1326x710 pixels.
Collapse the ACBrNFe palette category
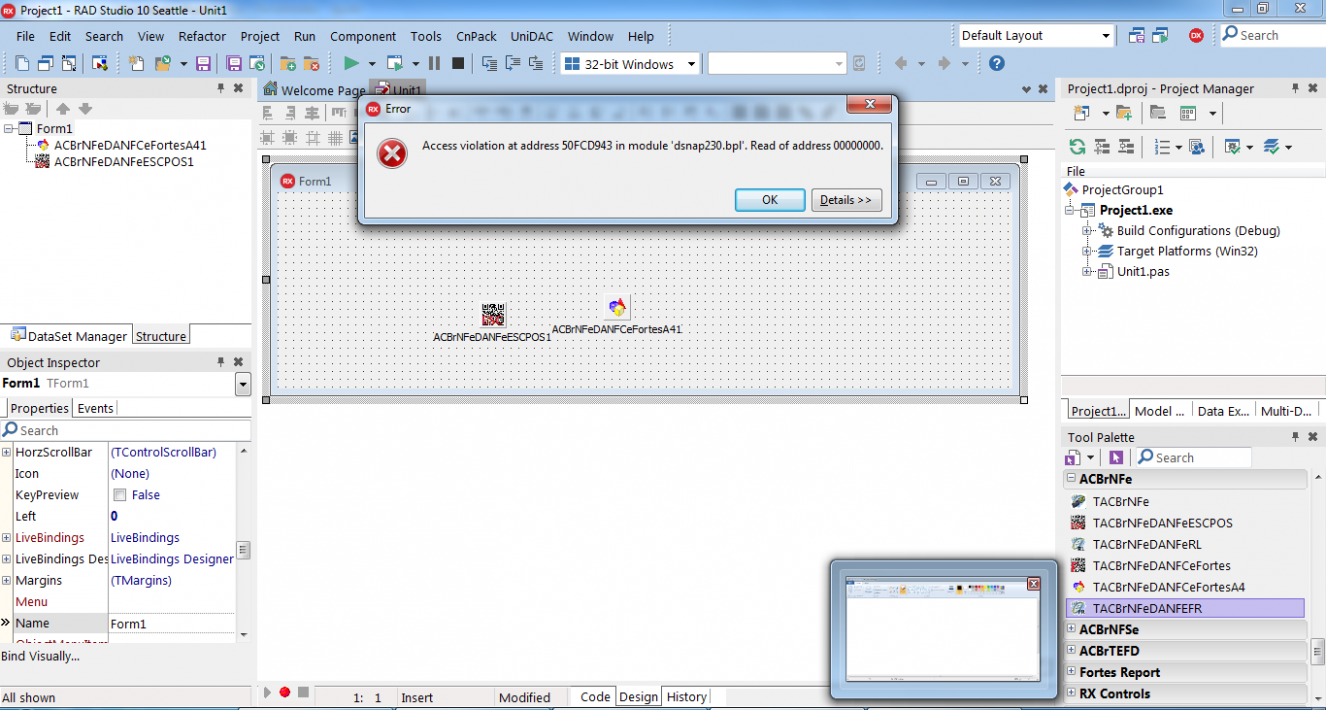coord(1071,479)
